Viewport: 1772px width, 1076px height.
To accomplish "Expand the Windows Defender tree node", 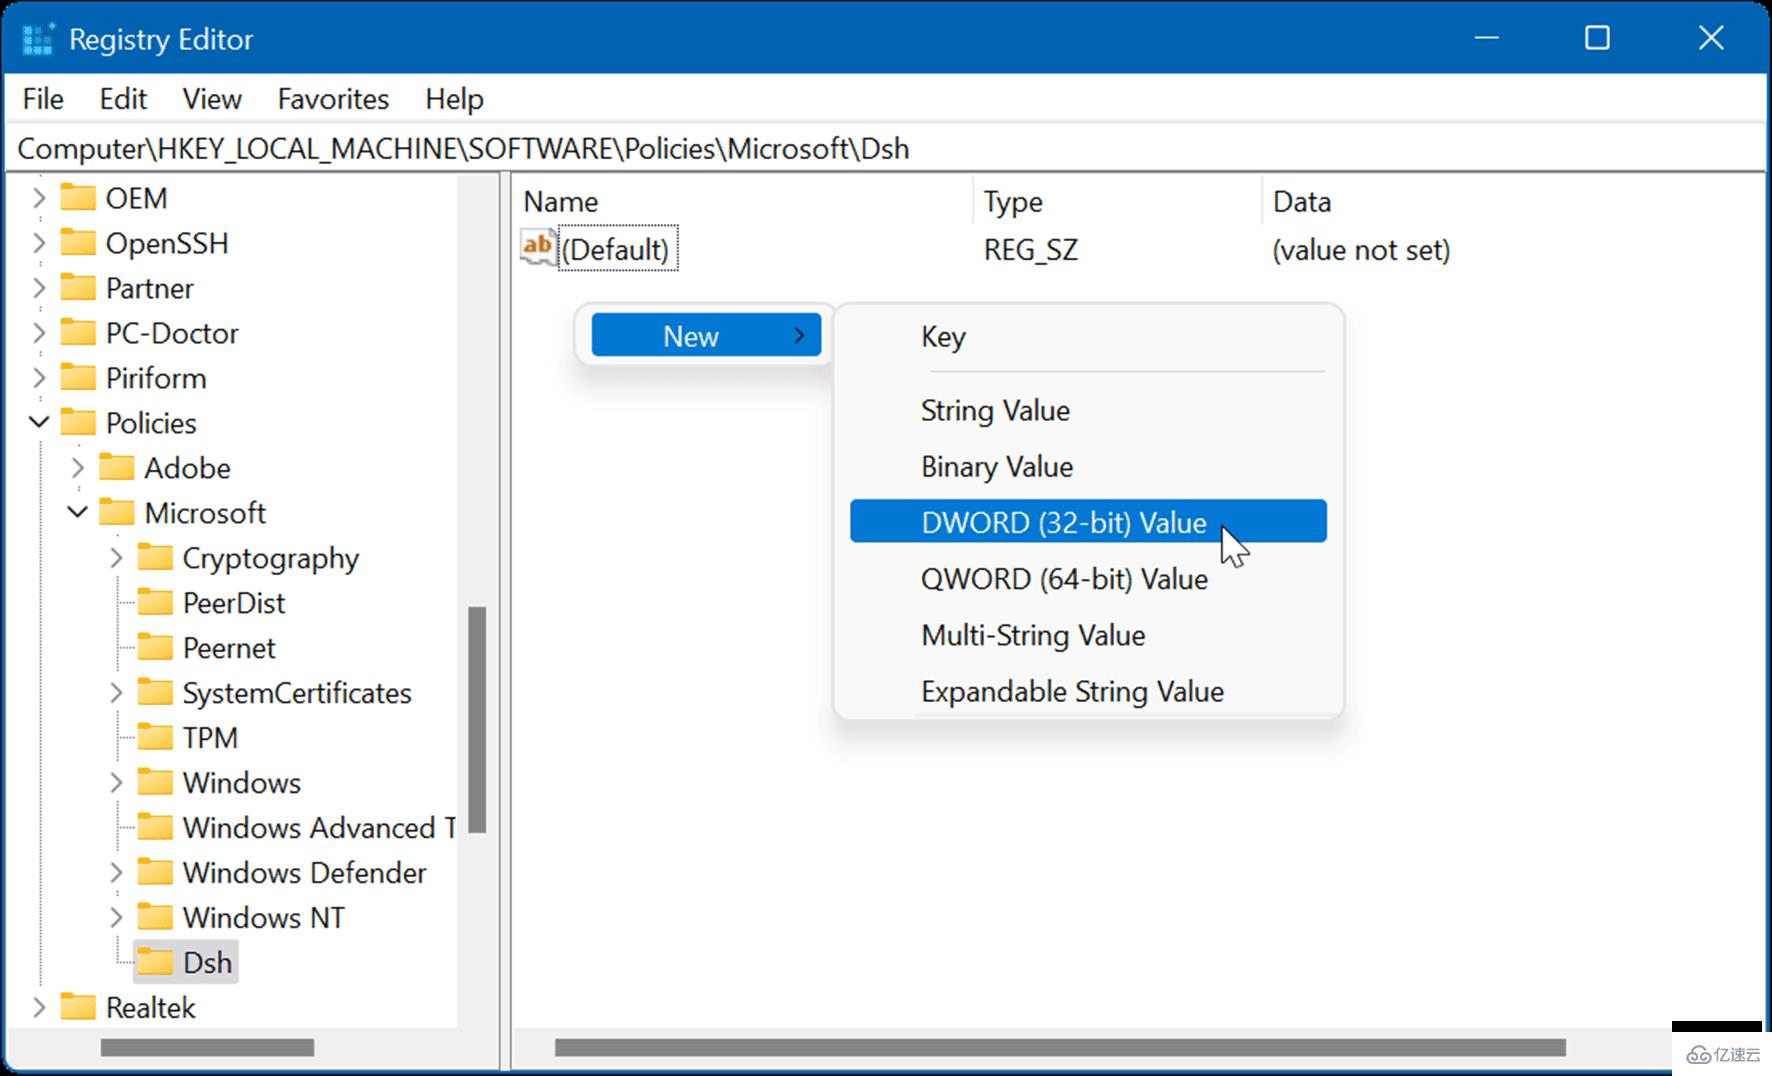I will pyautogui.click(x=115, y=873).
